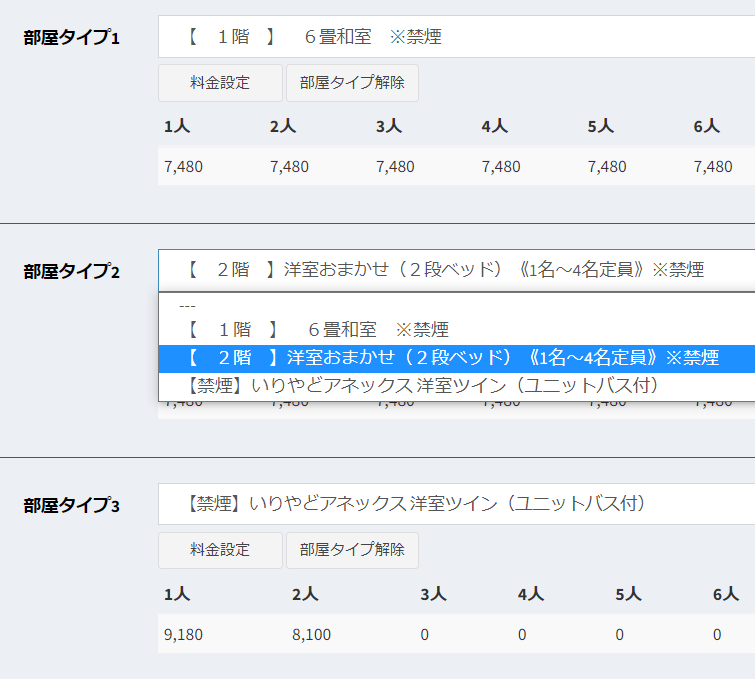This screenshot has width=755, height=679.
Task: Click 料金設定 button under 部屋タイプ3
Action: tap(220, 550)
